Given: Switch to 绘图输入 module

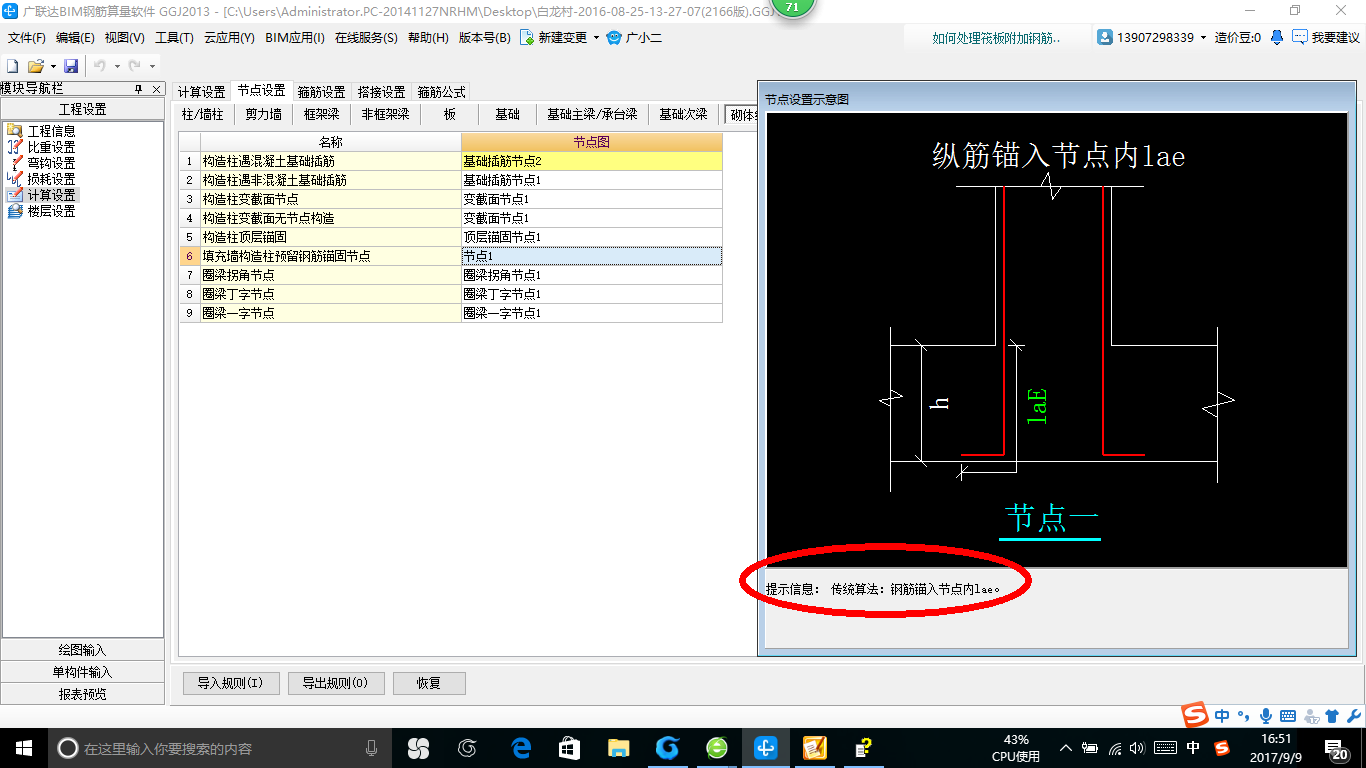Looking at the screenshot, I should [82, 650].
